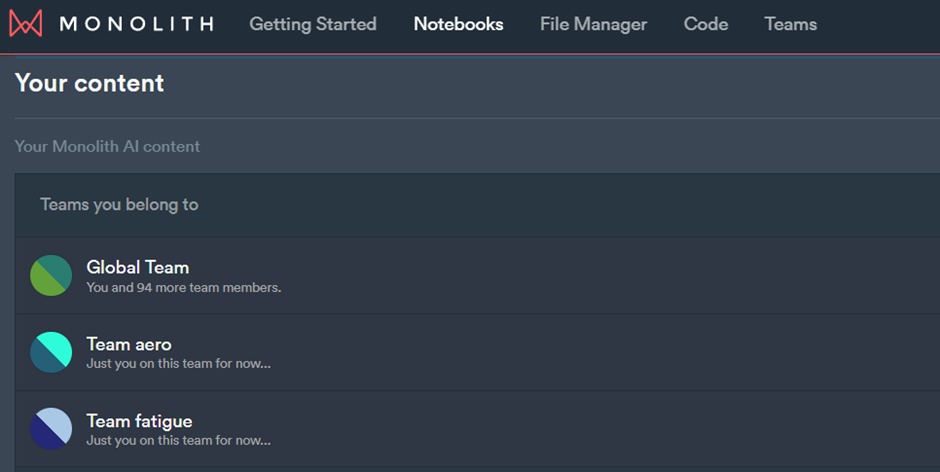Image resolution: width=940 pixels, height=472 pixels.
Task: Select the Teams navigation tab
Action: click(x=791, y=24)
